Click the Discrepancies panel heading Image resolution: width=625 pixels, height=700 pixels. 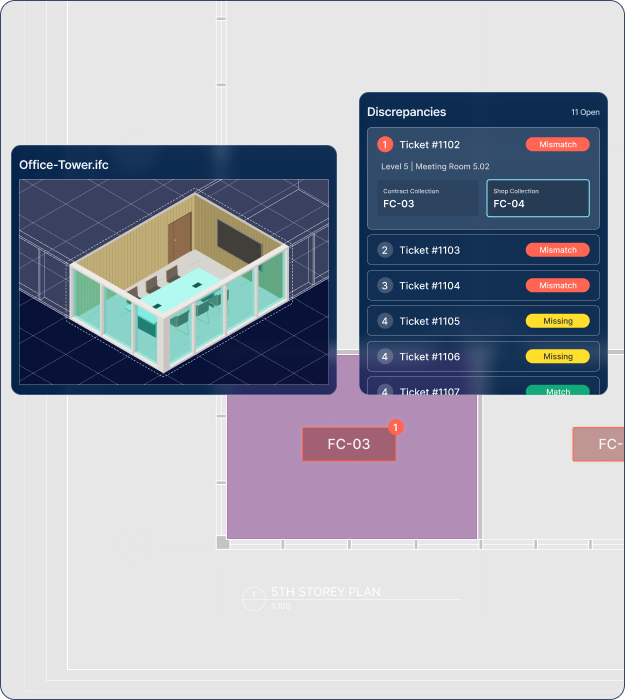pyautogui.click(x=406, y=112)
